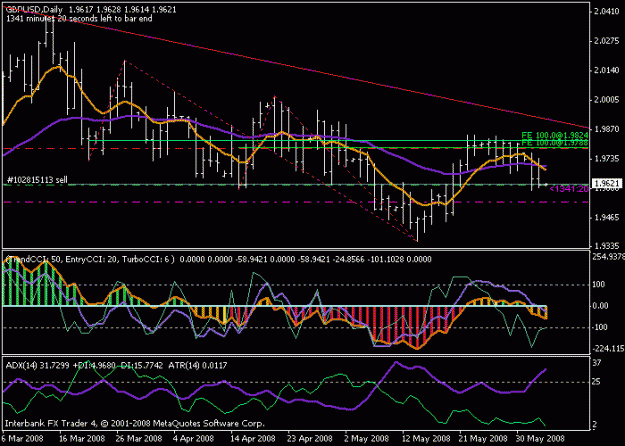Click the CCI scale level -100
The width and height of the screenshot is (625, 446).
[x=599, y=327]
